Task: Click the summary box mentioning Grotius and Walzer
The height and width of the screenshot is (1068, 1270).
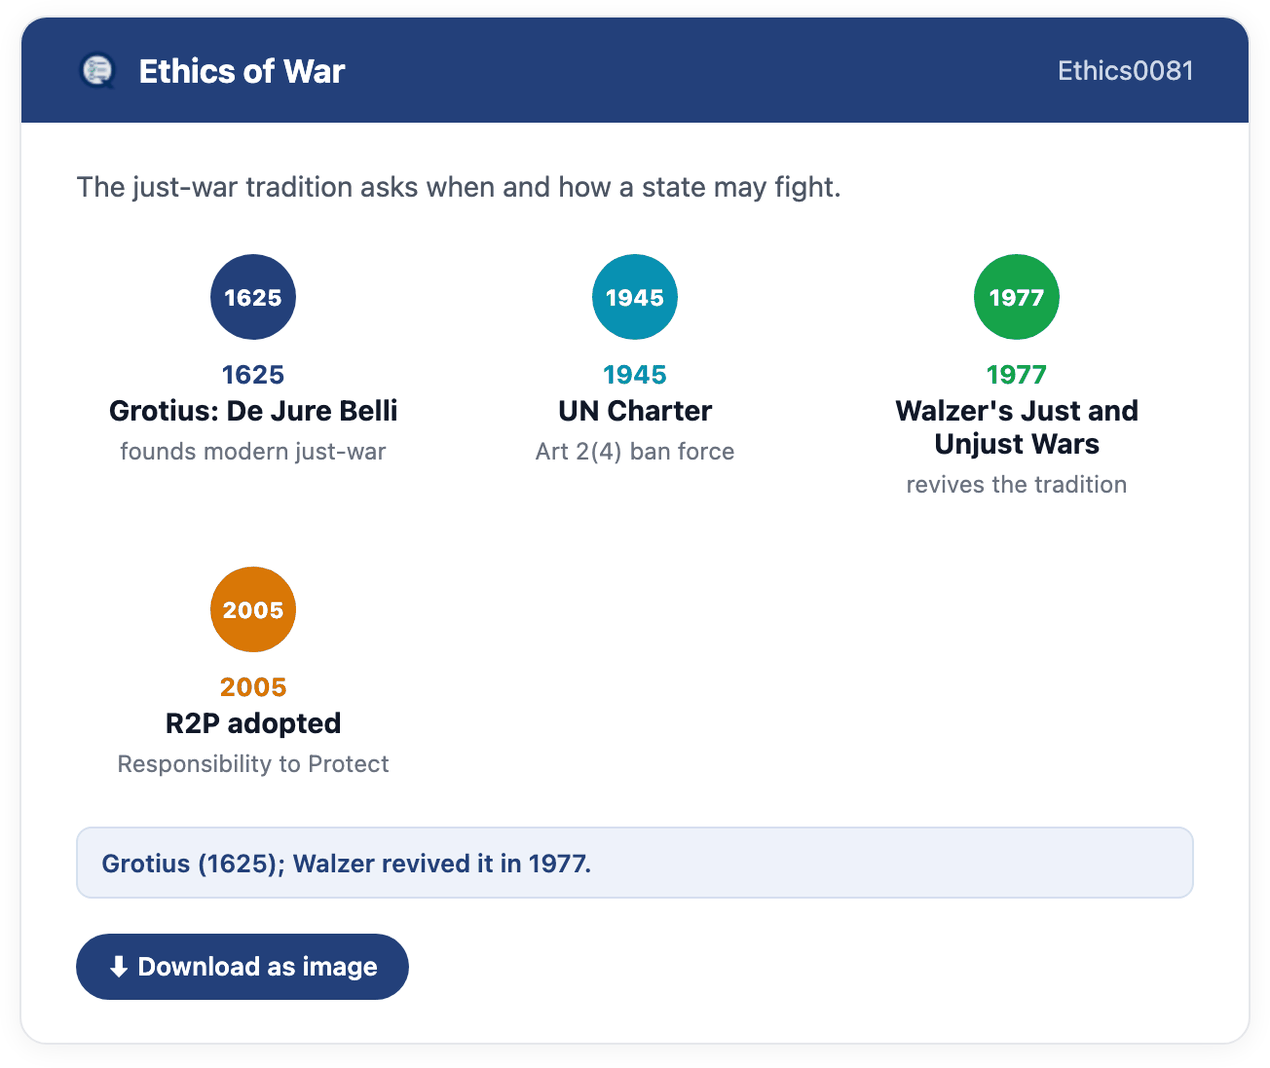Action: point(635,863)
